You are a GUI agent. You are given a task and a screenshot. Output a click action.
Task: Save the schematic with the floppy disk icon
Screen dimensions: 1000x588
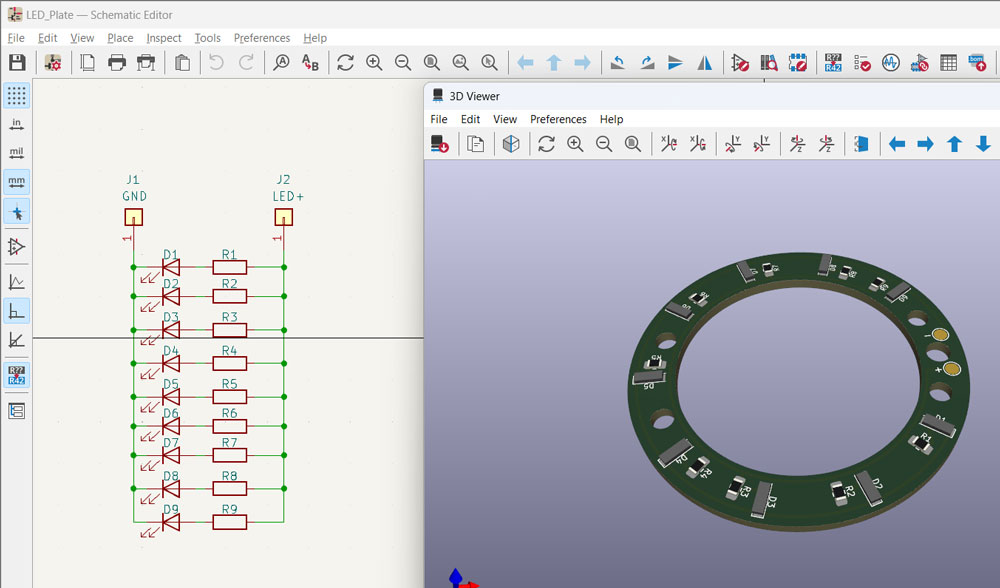coord(17,63)
